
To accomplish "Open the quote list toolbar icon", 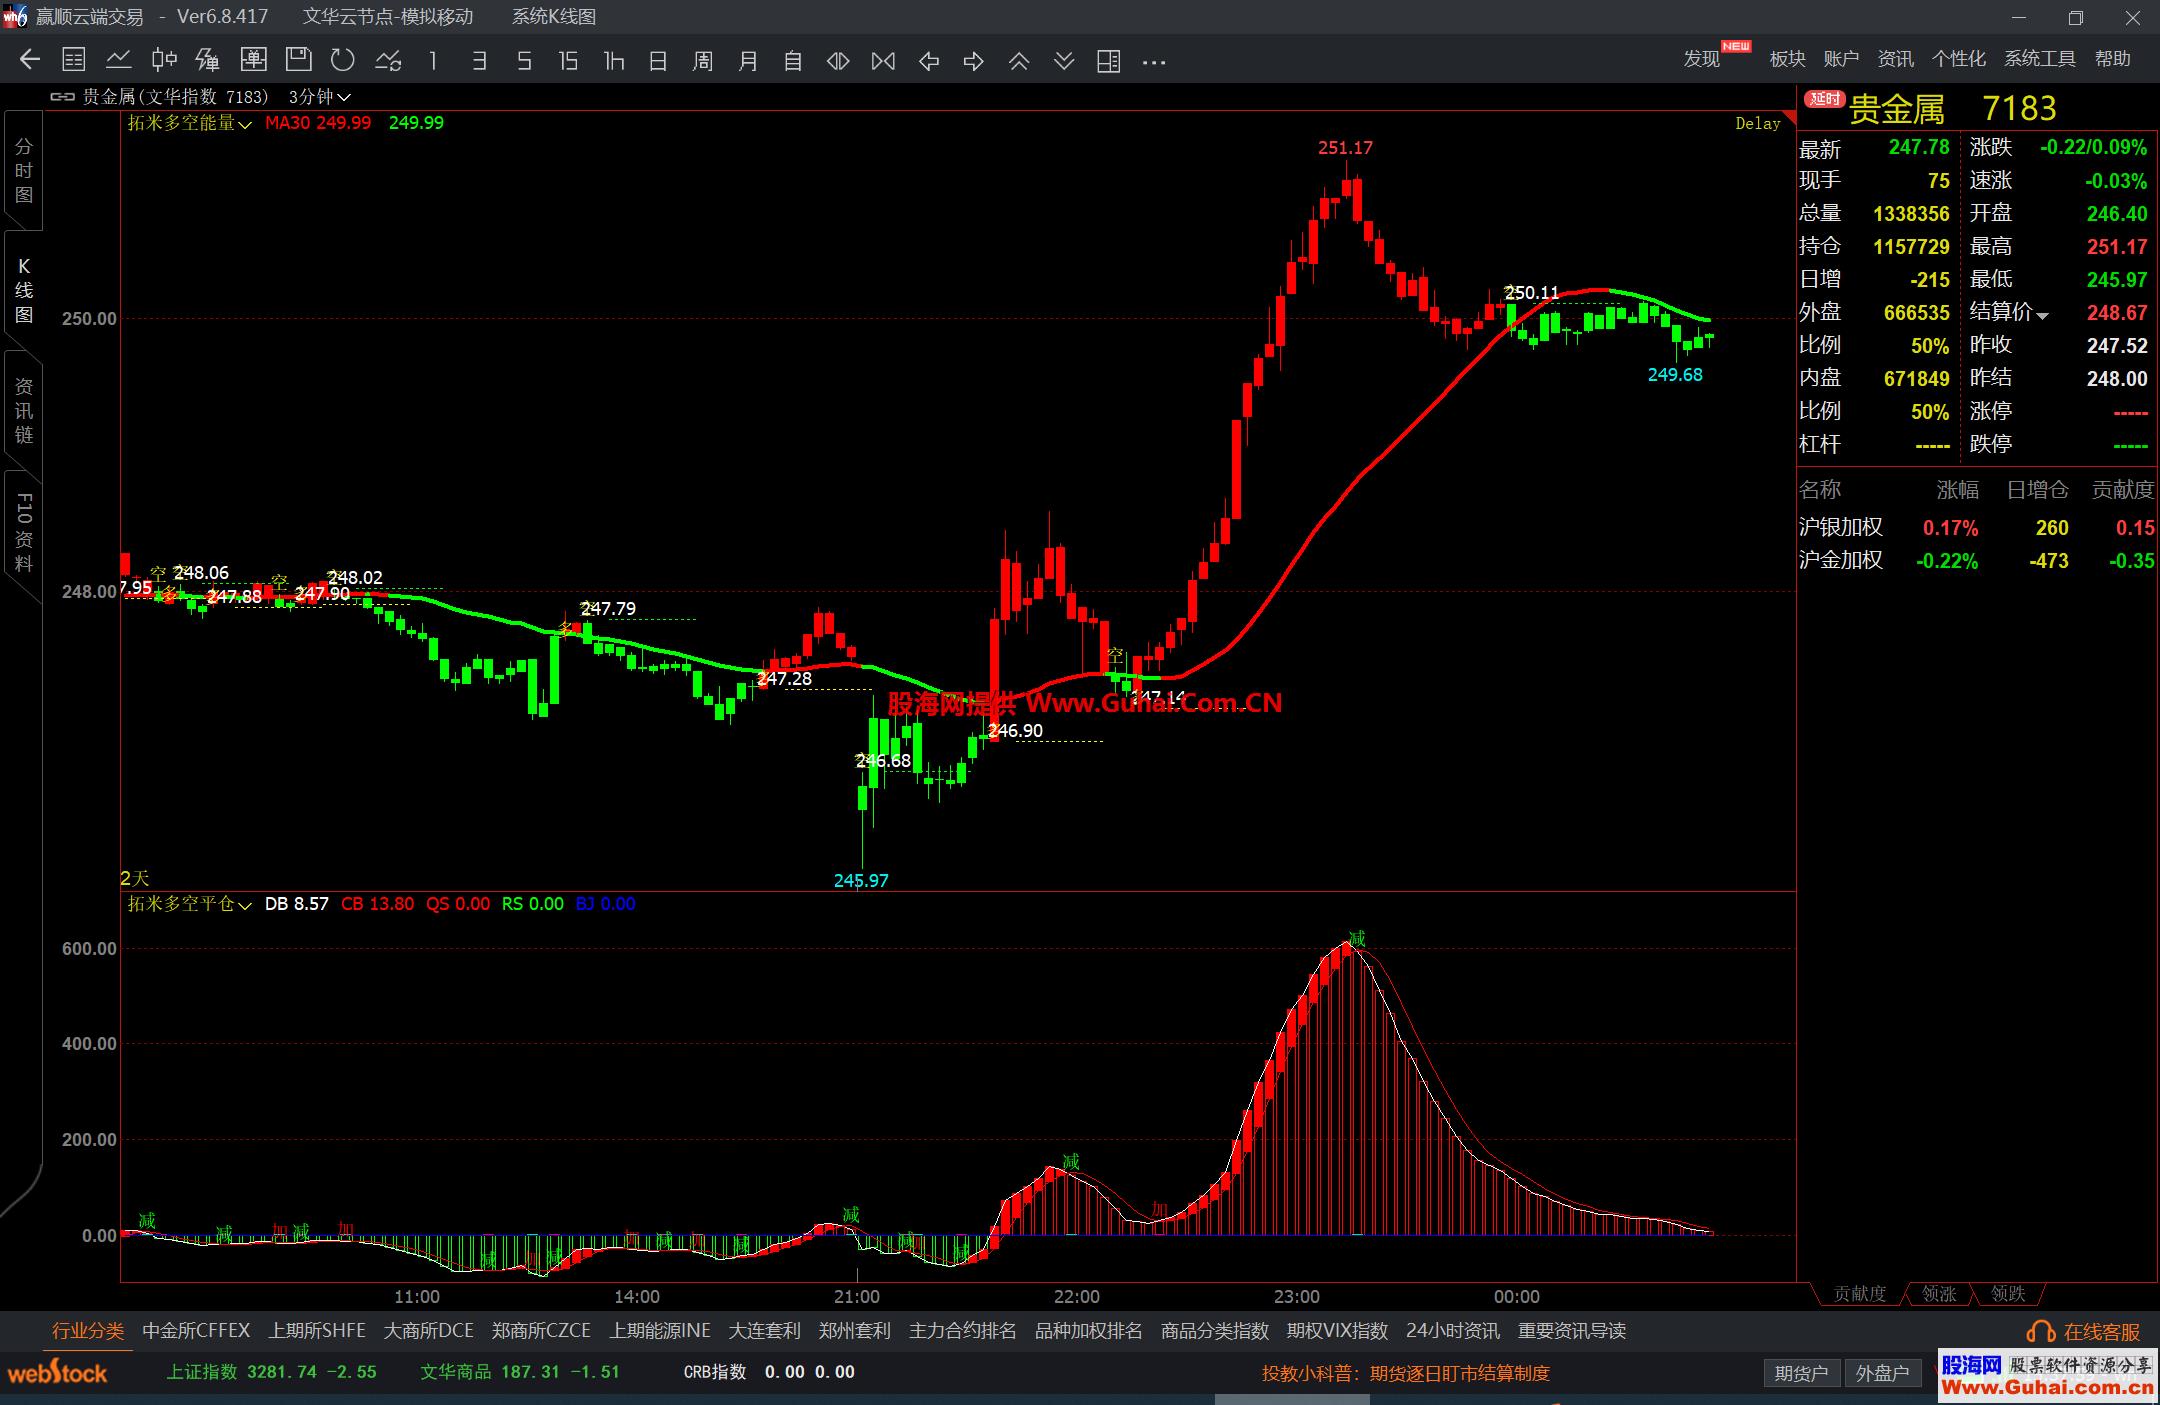I will 74,60.
